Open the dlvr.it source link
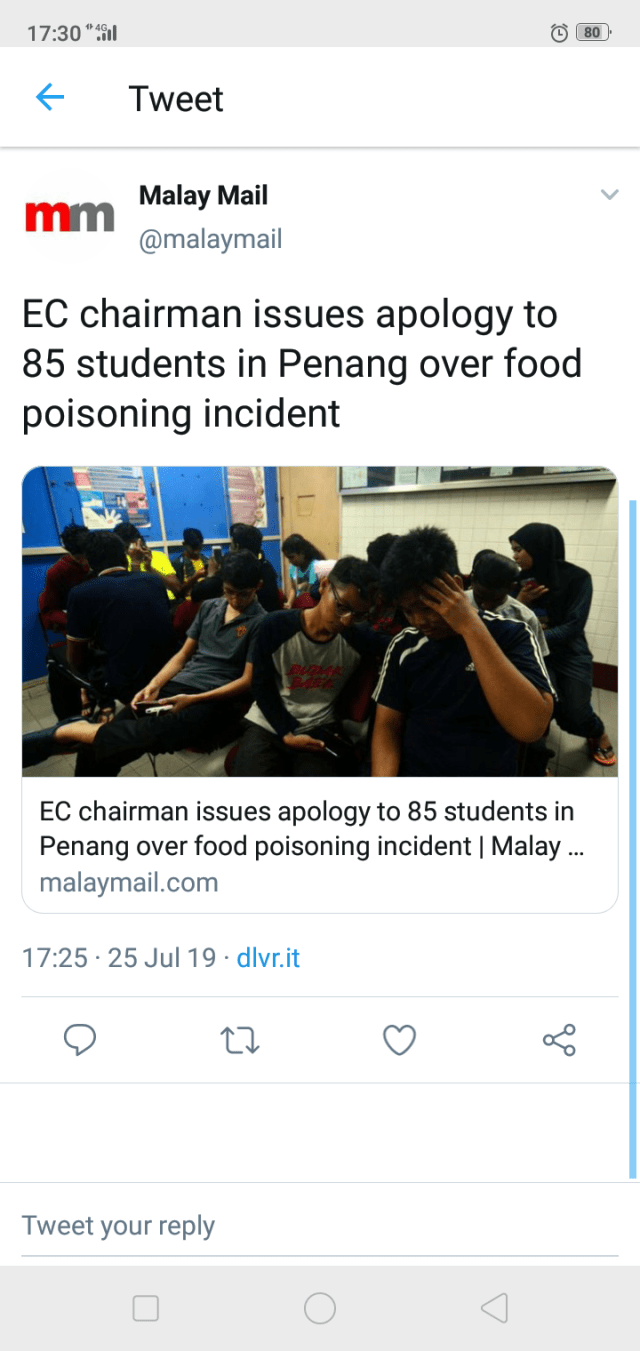 point(268,958)
